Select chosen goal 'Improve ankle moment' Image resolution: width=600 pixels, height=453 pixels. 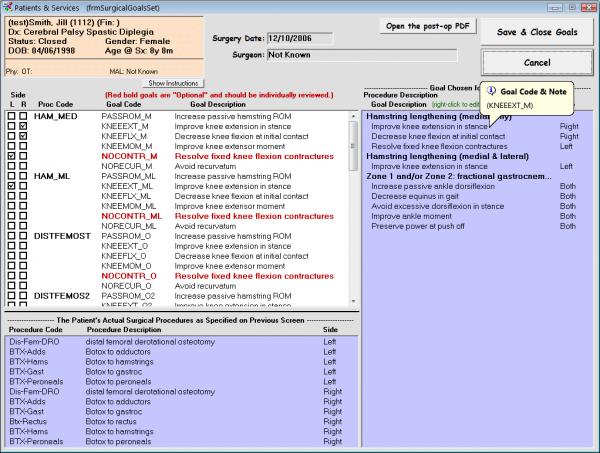(x=411, y=216)
